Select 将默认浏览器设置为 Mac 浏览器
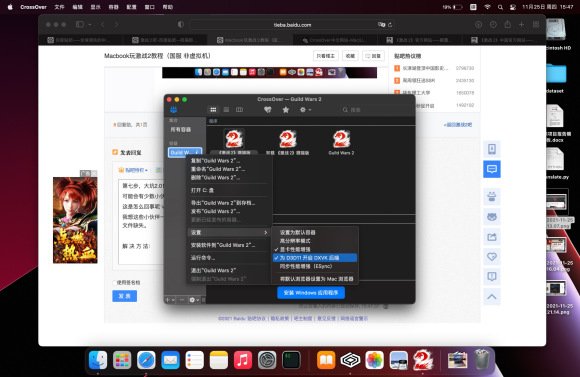 (315, 279)
